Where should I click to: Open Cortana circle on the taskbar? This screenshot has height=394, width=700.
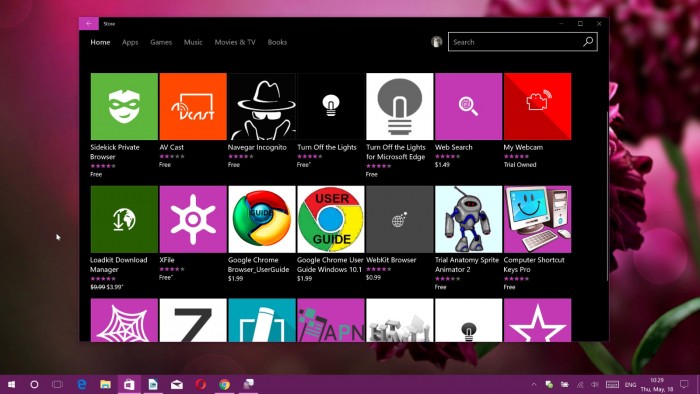(34, 384)
